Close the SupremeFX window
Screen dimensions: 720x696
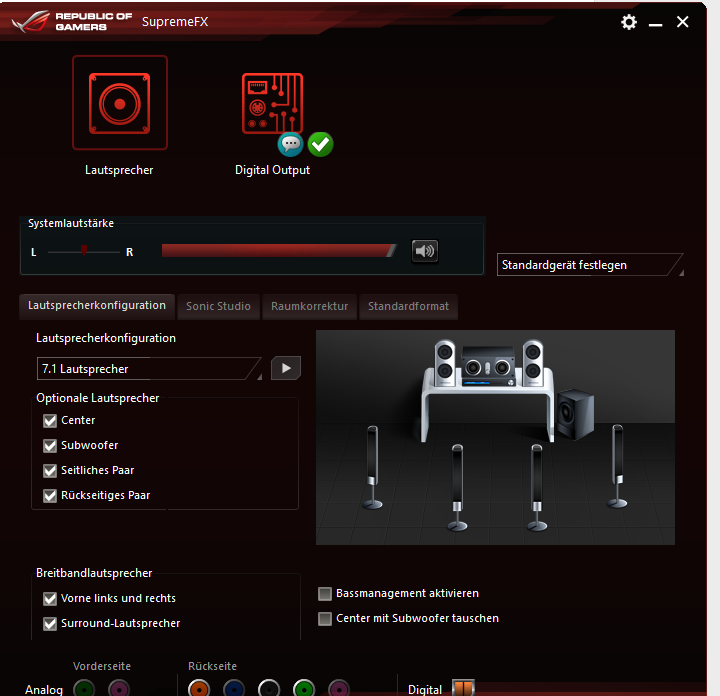click(x=682, y=22)
